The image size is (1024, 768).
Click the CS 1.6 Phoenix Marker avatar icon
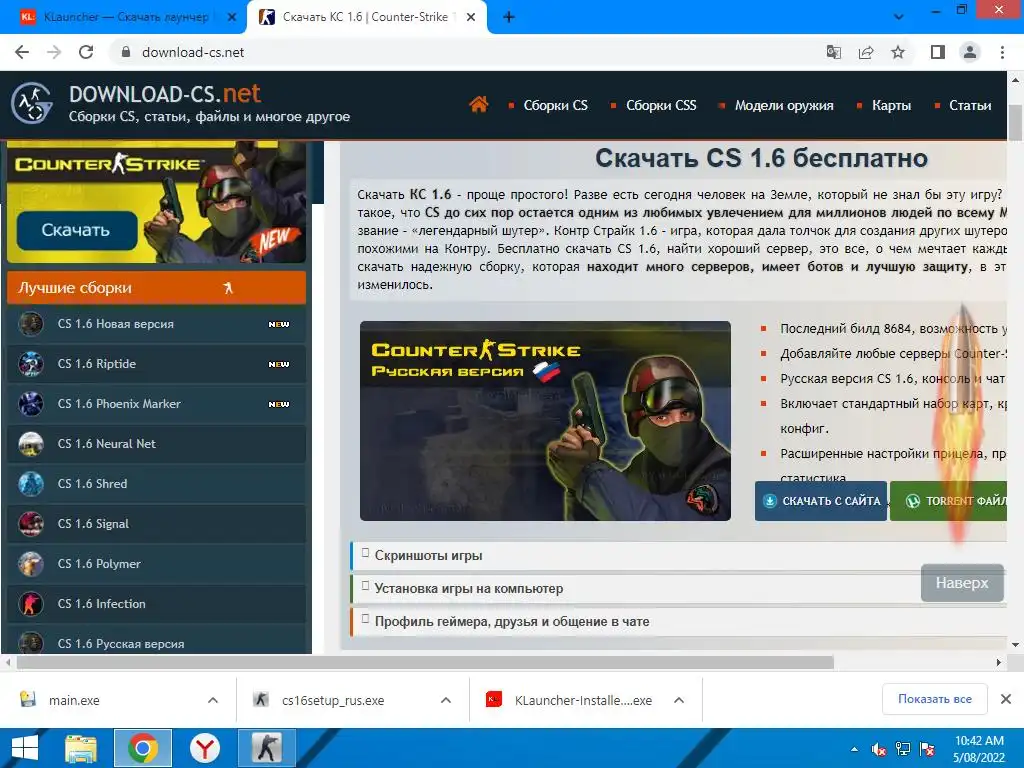31,404
